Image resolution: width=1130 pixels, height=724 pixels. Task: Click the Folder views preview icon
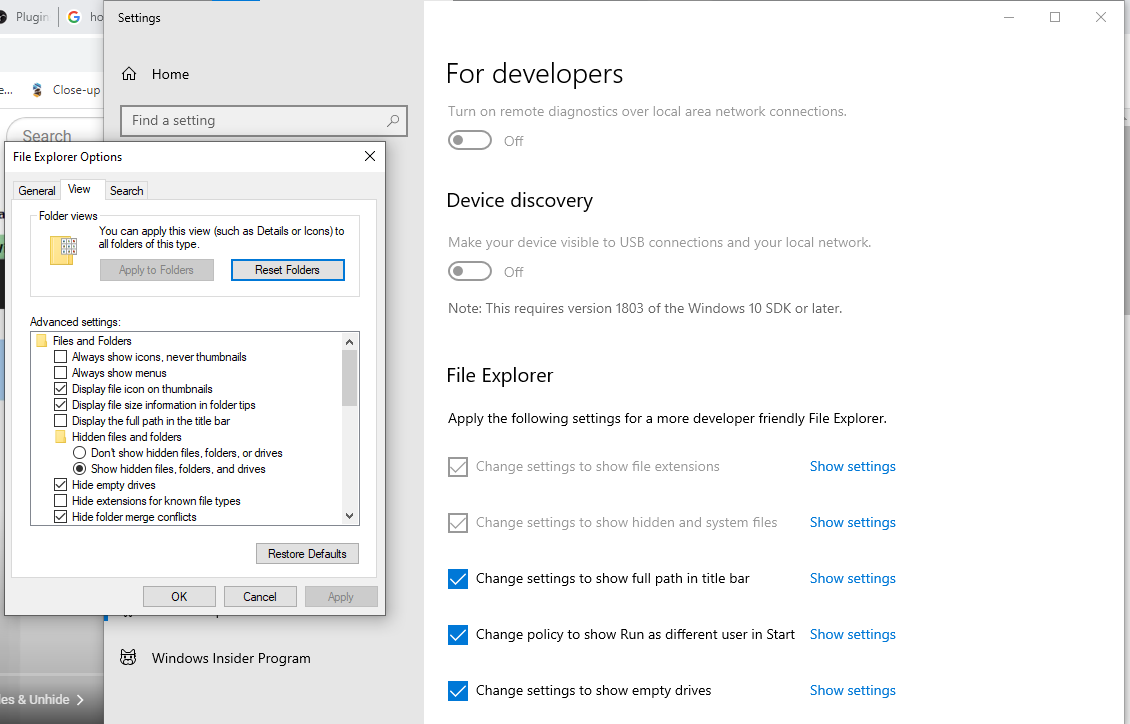tap(63, 249)
